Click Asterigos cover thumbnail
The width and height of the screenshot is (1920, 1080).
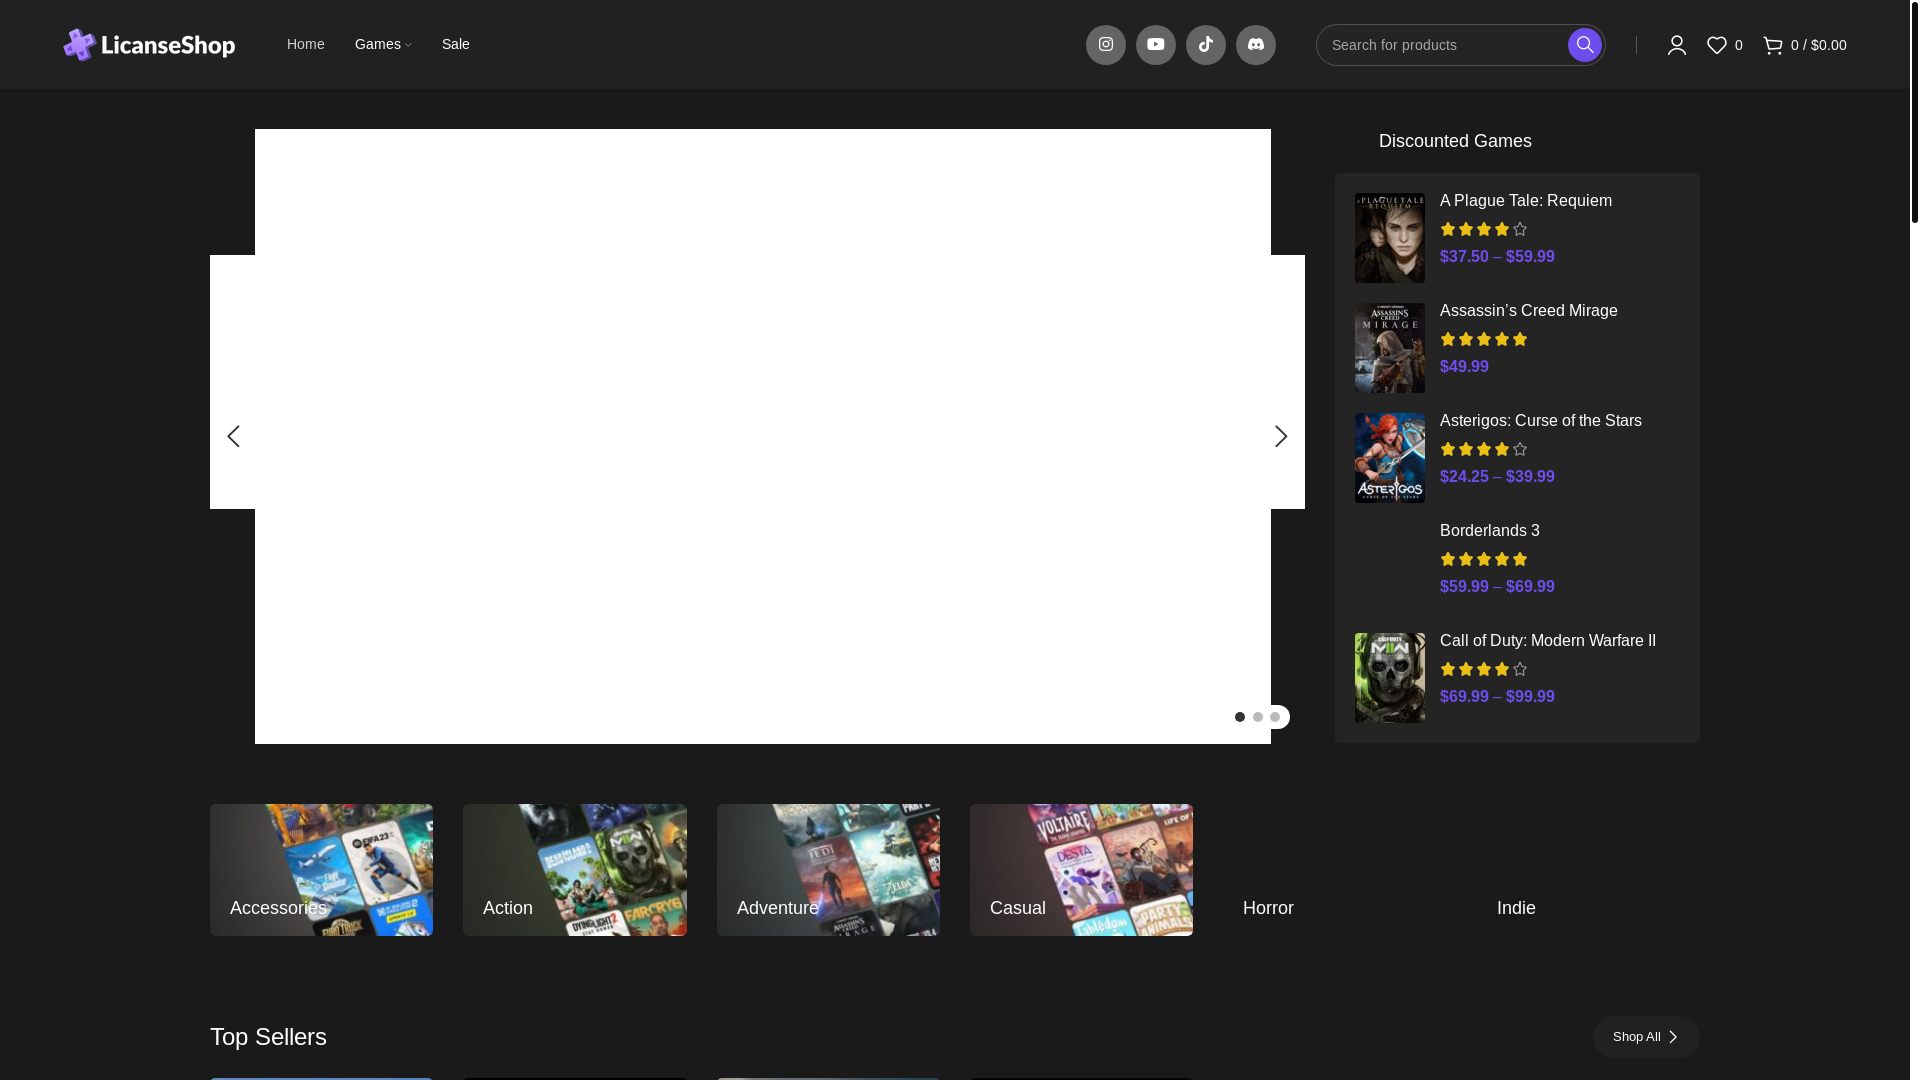pos(1389,458)
